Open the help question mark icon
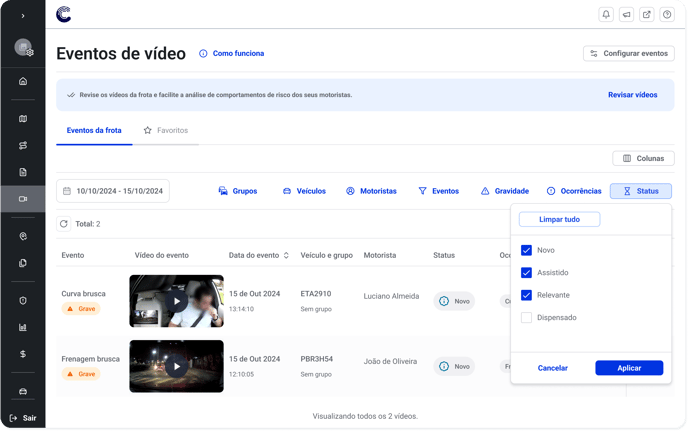Viewport: 688px width, 431px height. click(667, 15)
